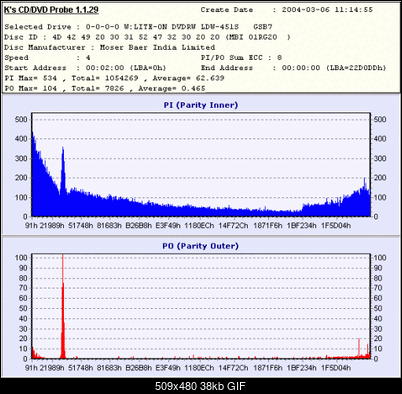Click the 1BF234h label under the PO chart
The height and width of the screenshot is (394, 402).
pos(302,368)
